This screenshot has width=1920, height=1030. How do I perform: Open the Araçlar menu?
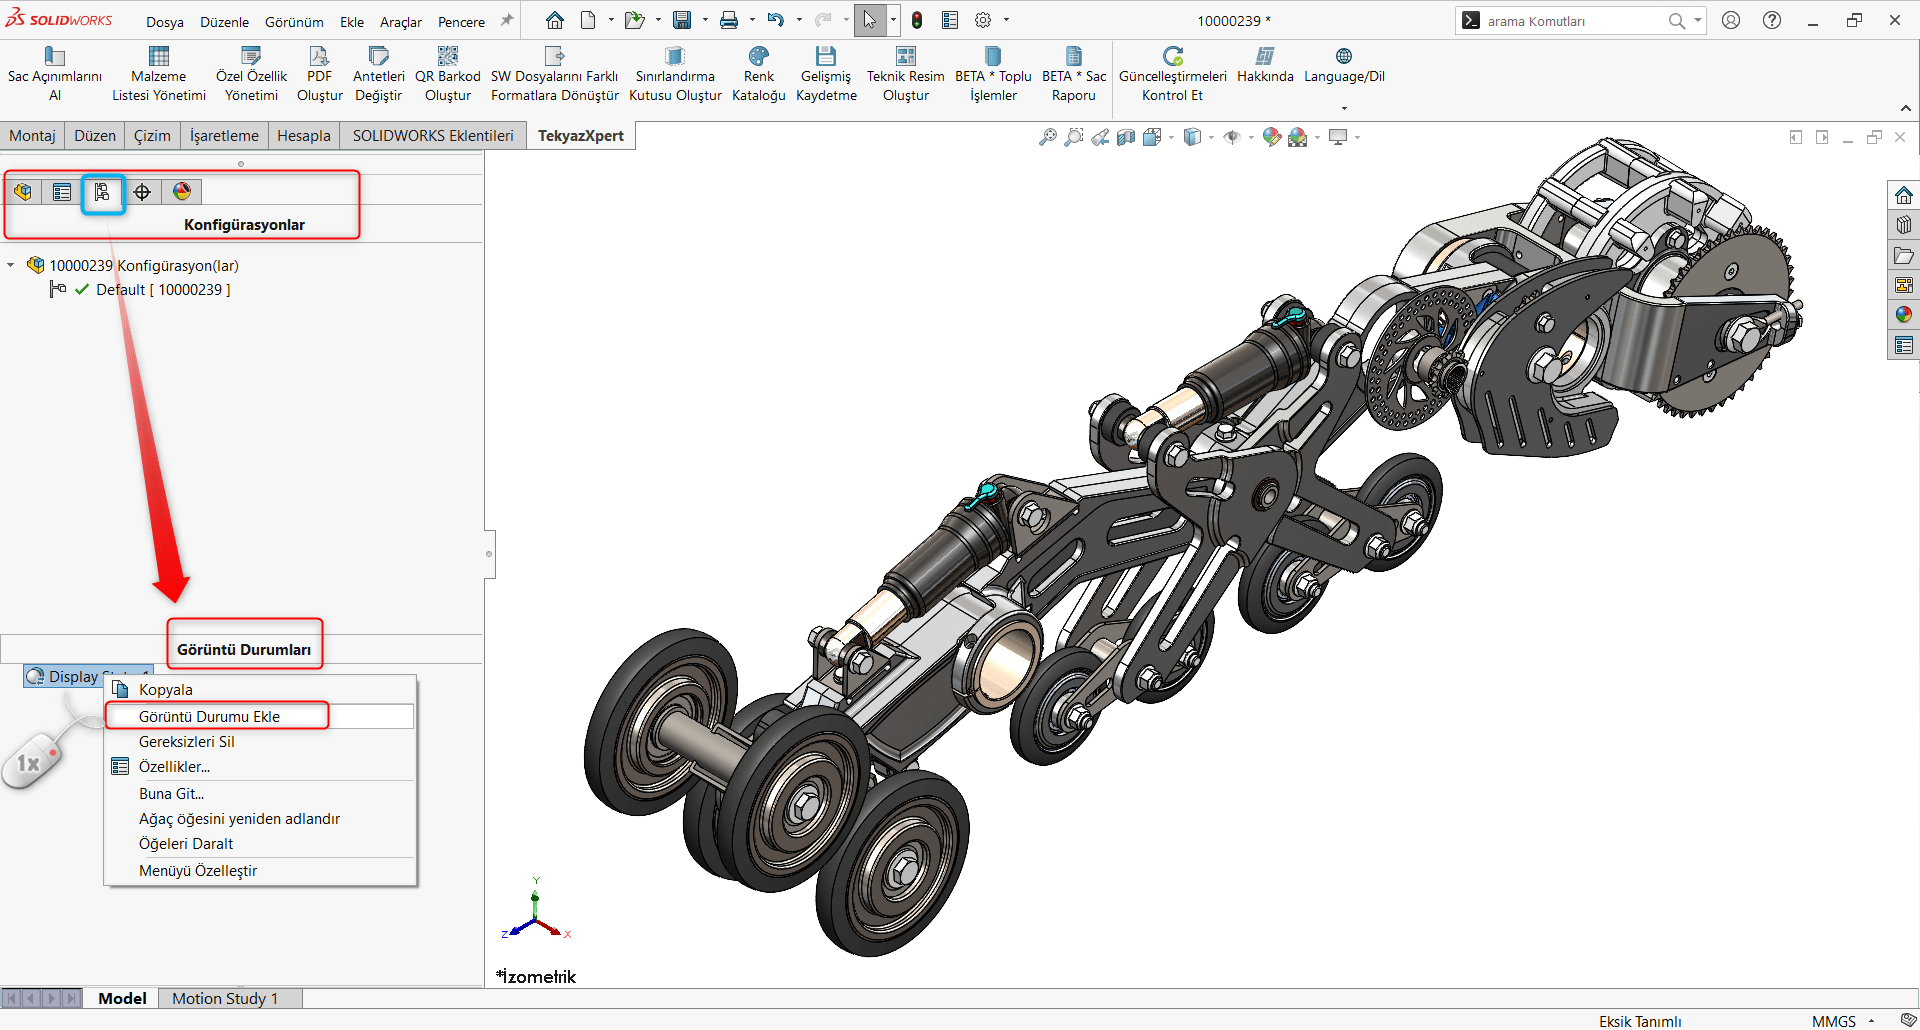400,22
